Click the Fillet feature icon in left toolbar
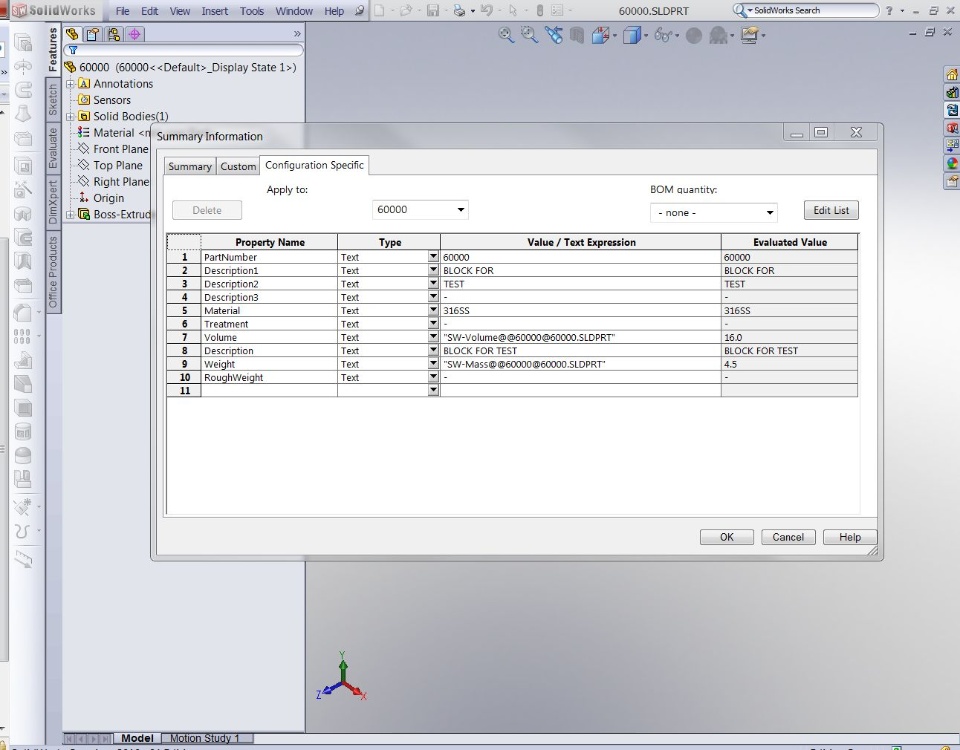 click(x=23, y=313)
